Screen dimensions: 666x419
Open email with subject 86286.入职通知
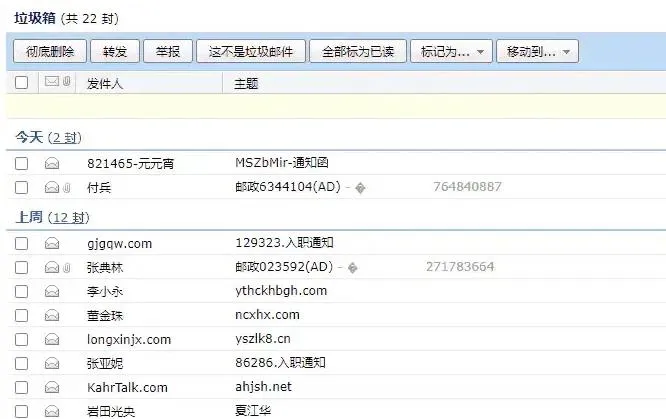[280, 362]
